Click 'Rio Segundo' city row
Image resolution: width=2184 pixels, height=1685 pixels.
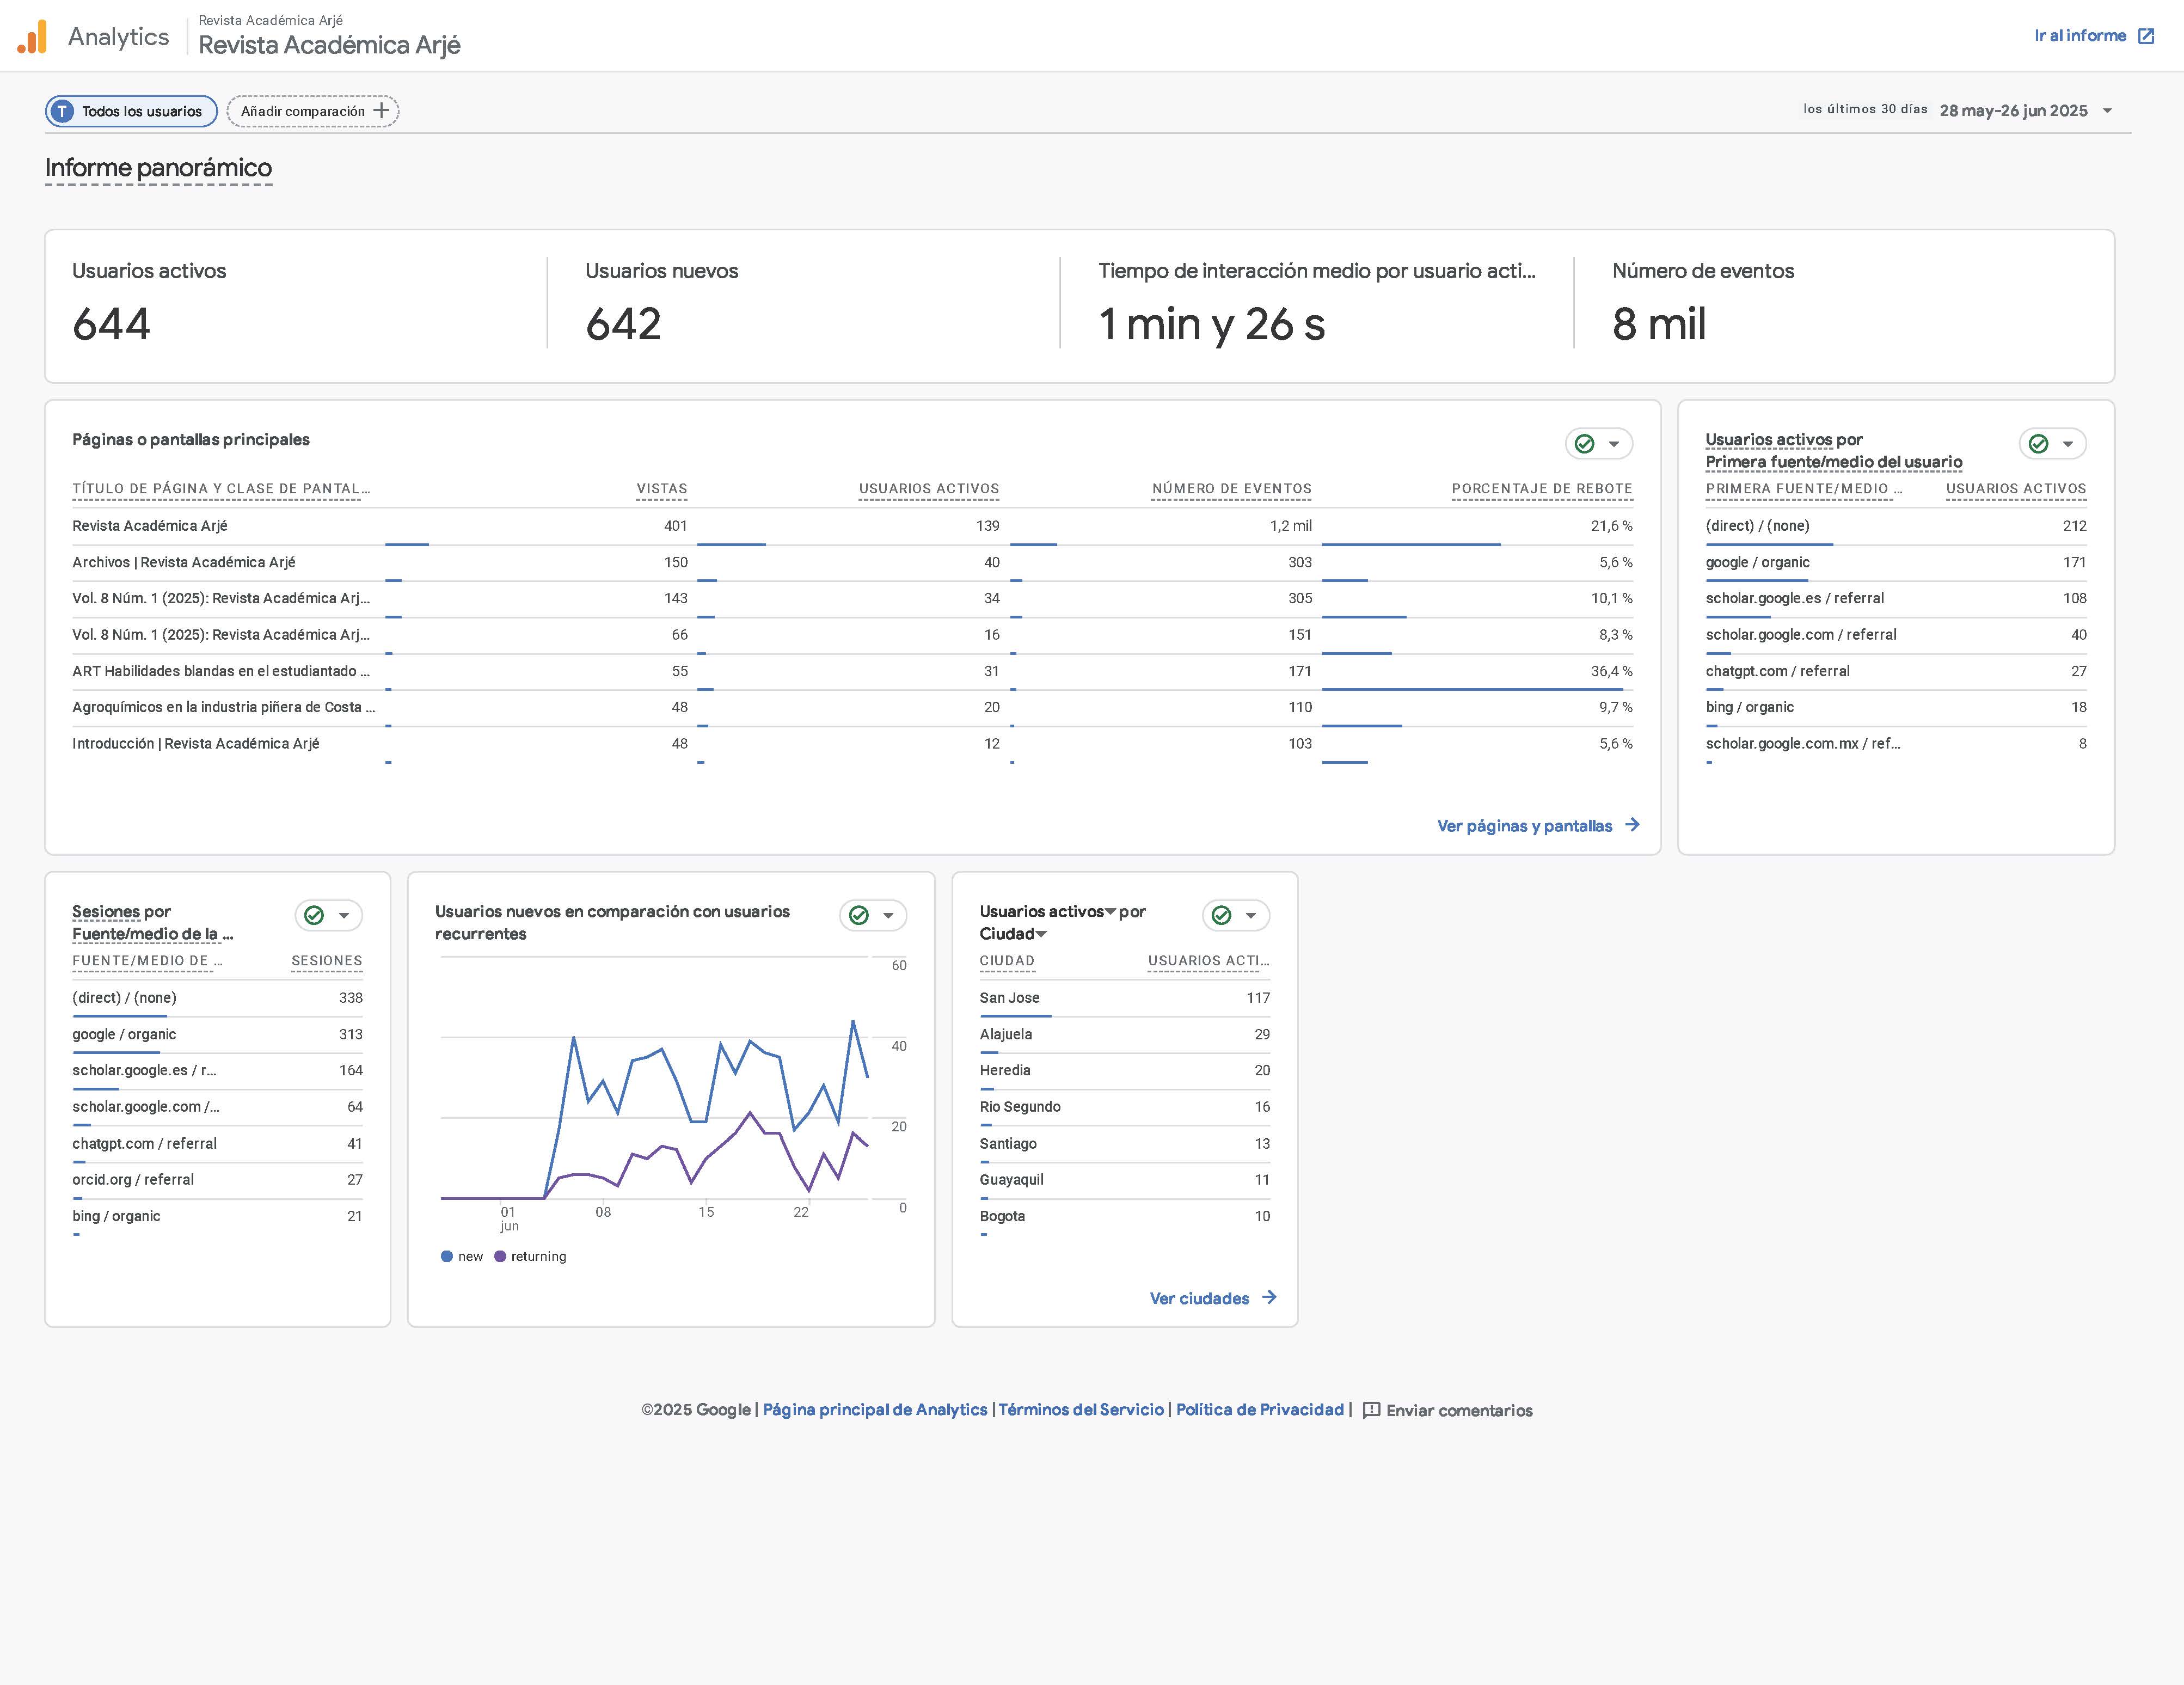click(x=1125, y=1107)
